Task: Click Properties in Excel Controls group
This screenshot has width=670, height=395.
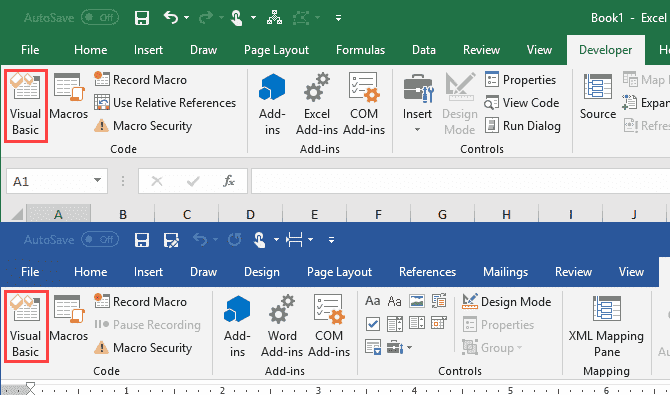Action: (520, 80)
